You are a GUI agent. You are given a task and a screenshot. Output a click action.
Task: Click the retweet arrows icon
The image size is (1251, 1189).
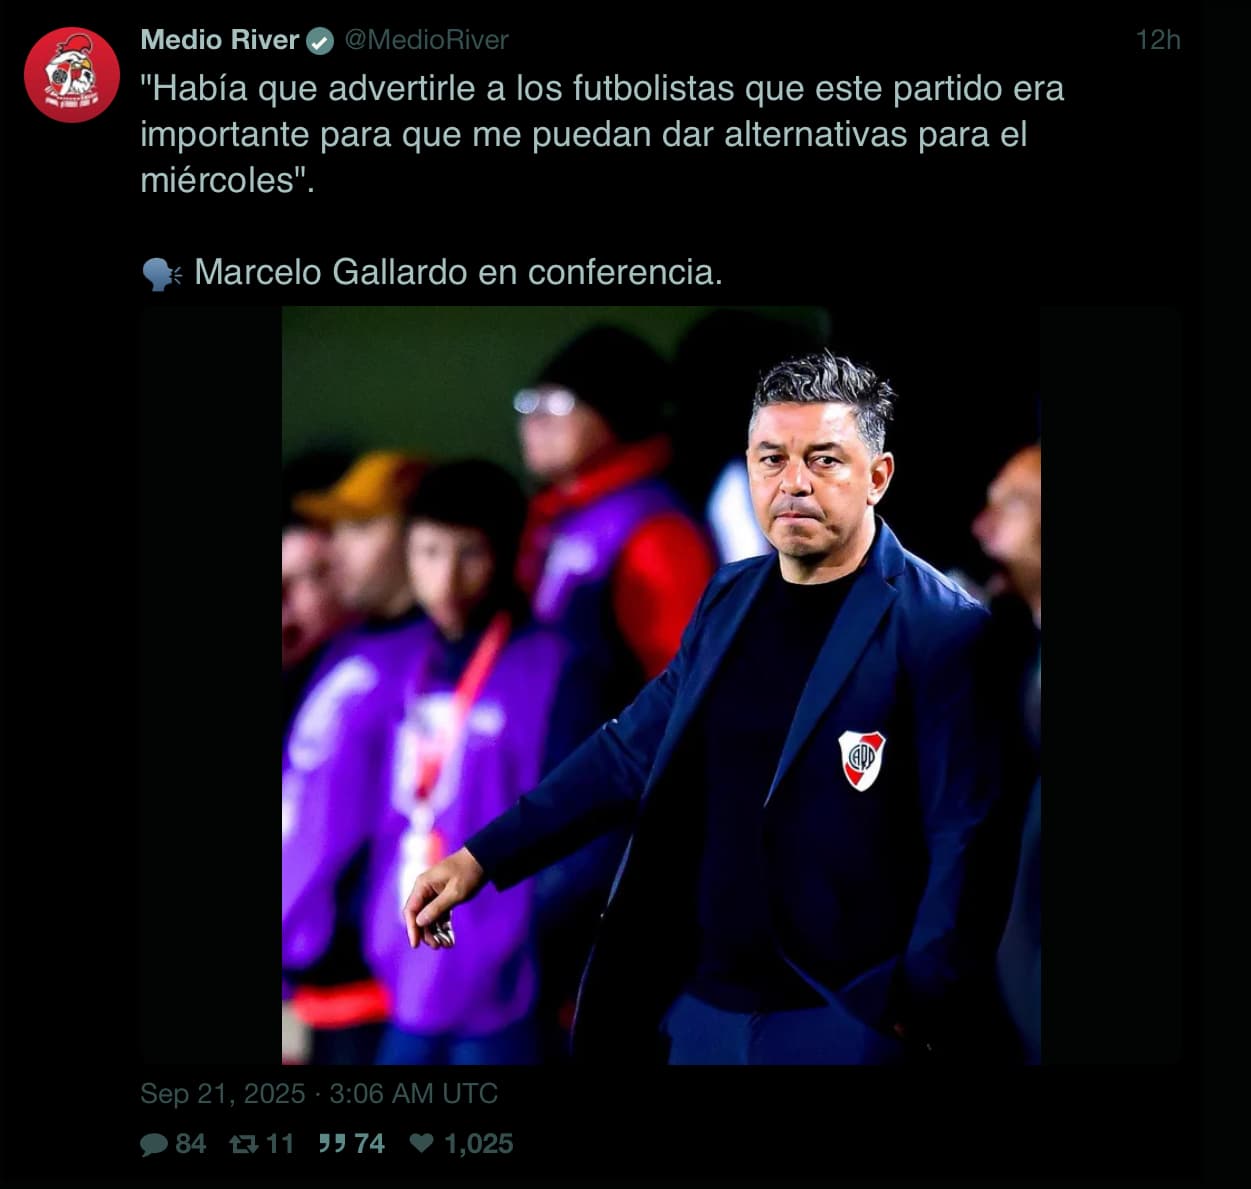click(244, 1144)
